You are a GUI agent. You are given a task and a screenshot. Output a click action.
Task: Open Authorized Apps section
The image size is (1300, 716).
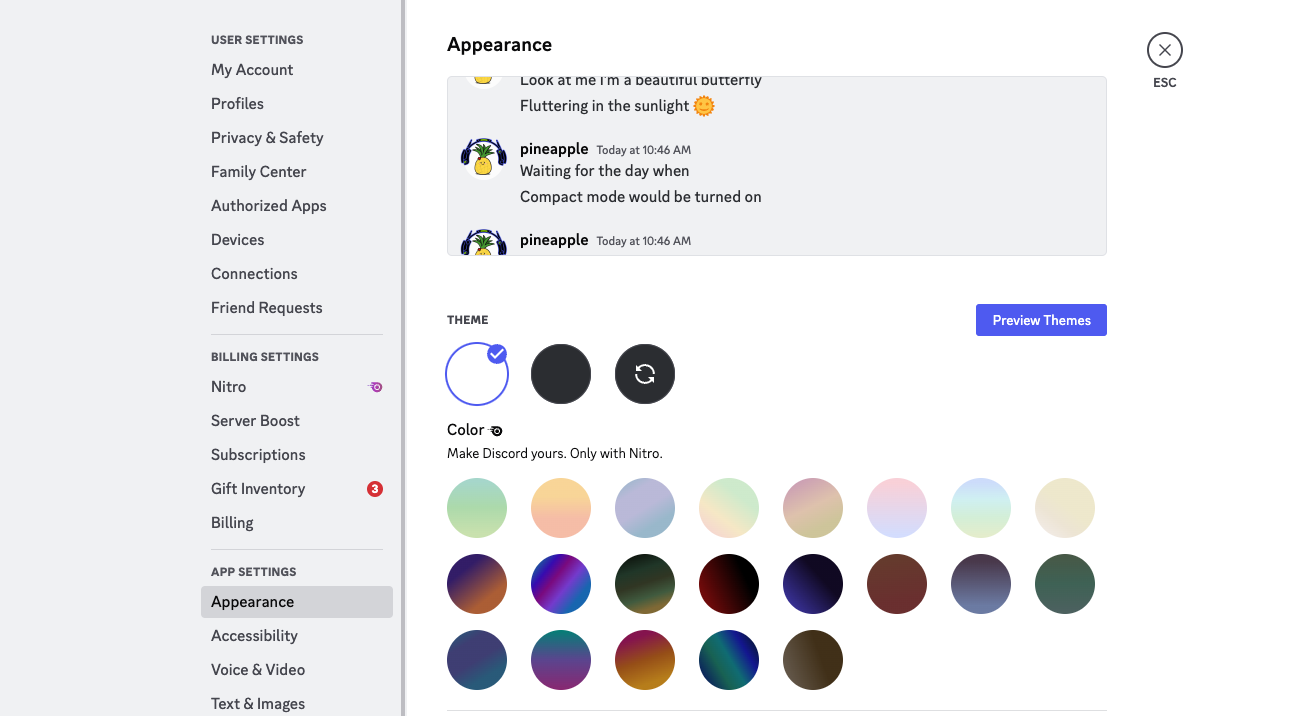click(x=297, y=206)
